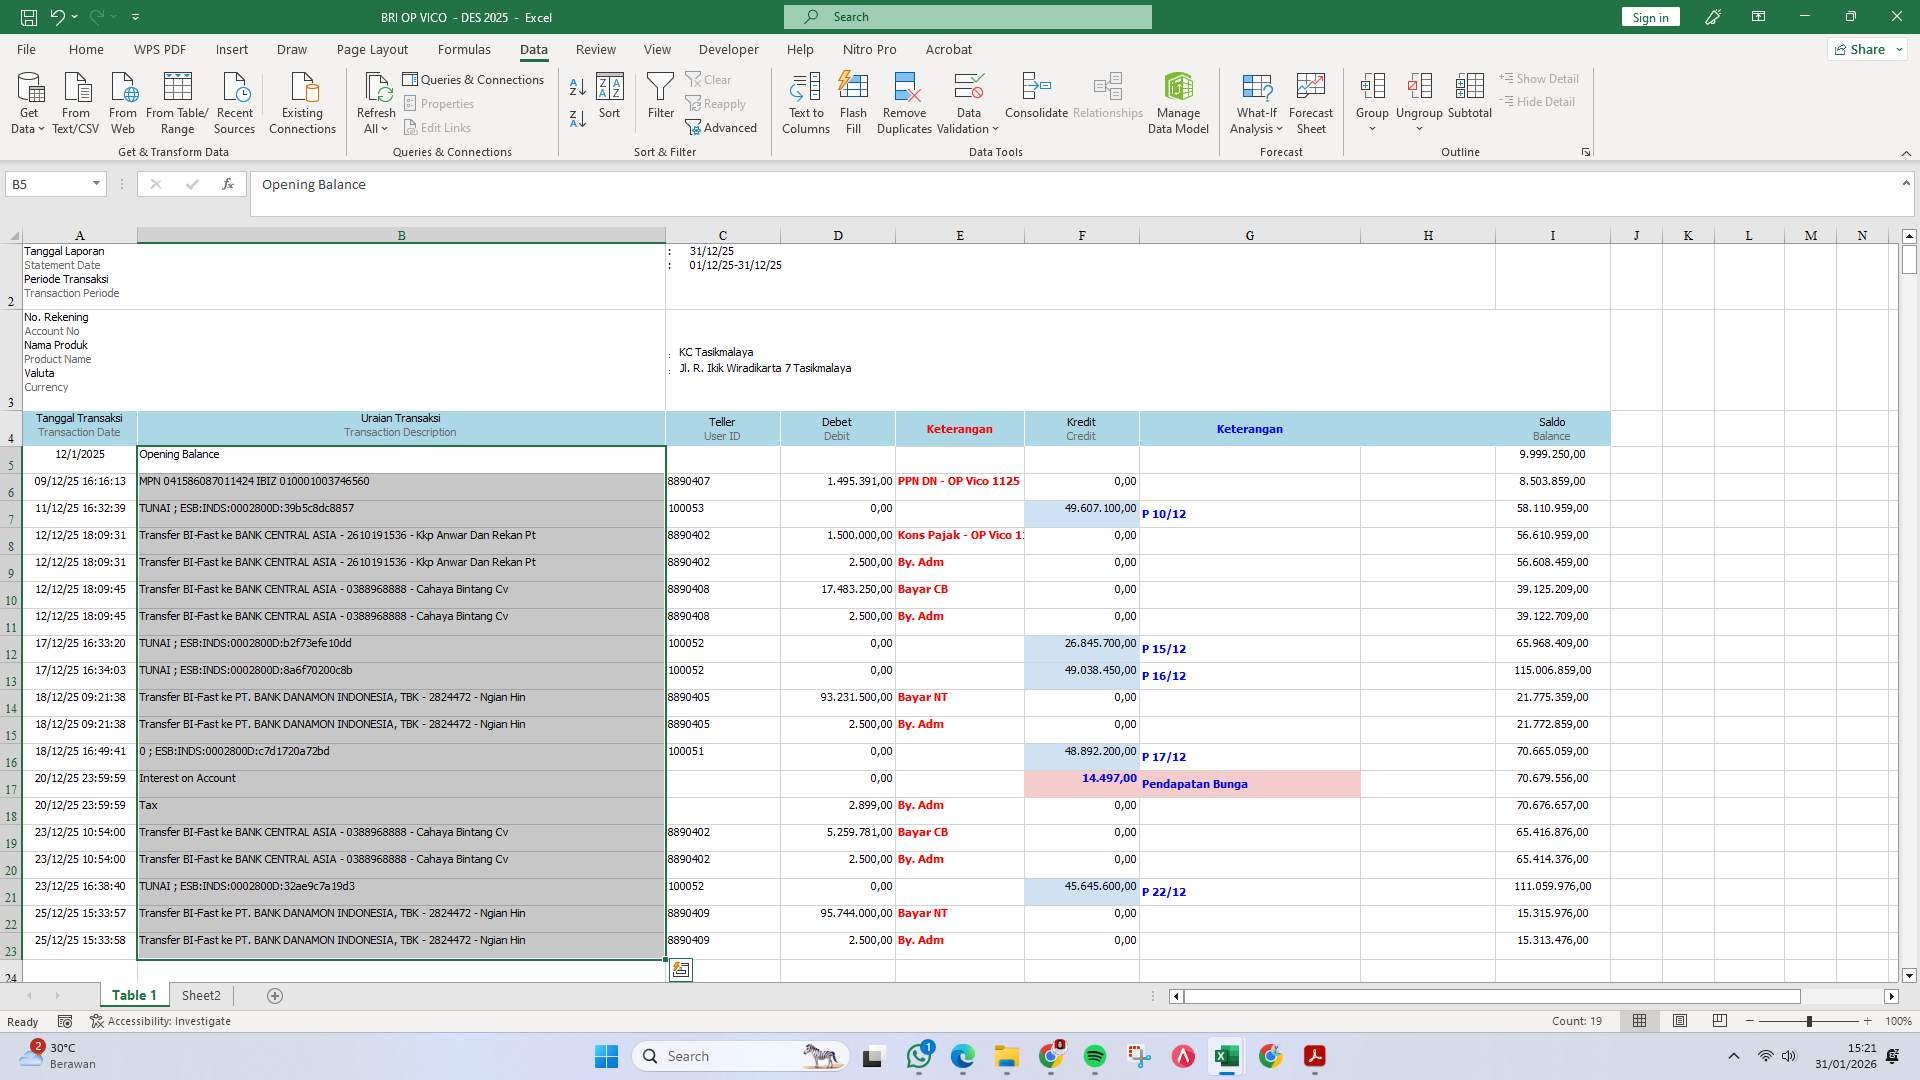This screenshot has width=1920, height=1080.
Task: Click the Remove Duplicates icon
Action: point(904,100)
